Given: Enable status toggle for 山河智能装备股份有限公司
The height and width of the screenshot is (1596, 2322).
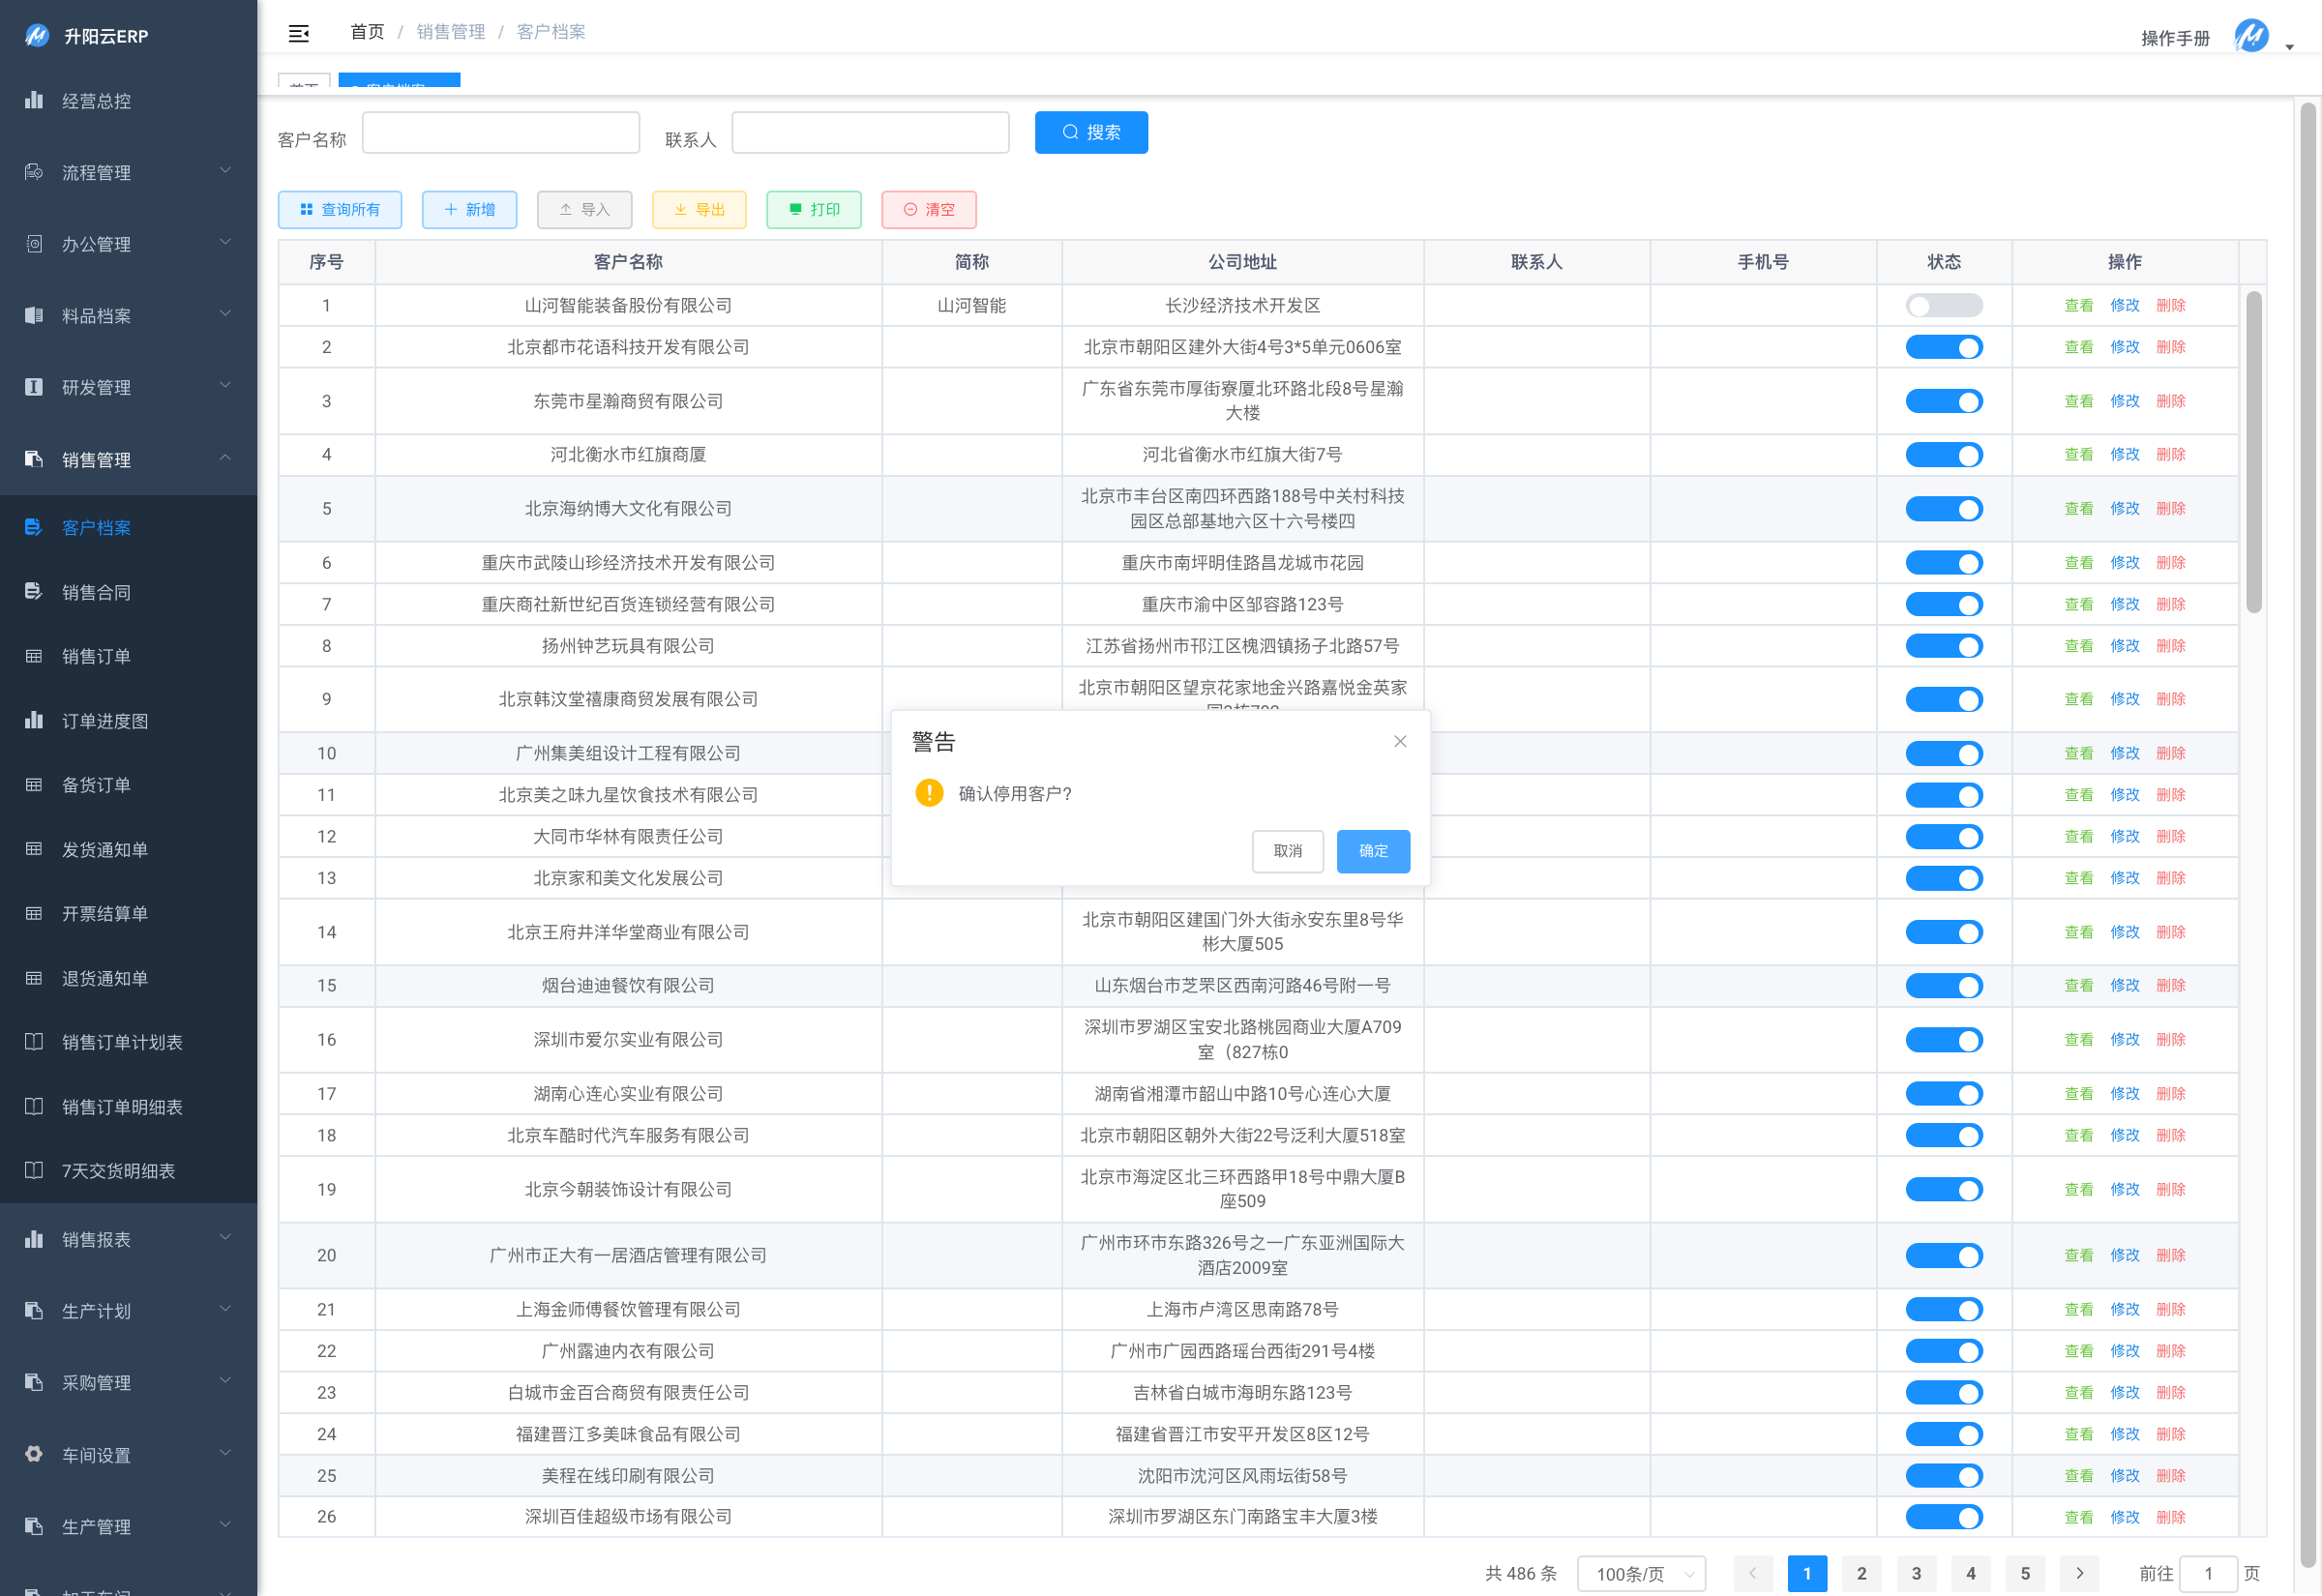Looking at the screenshot, I should point(1943,305).
